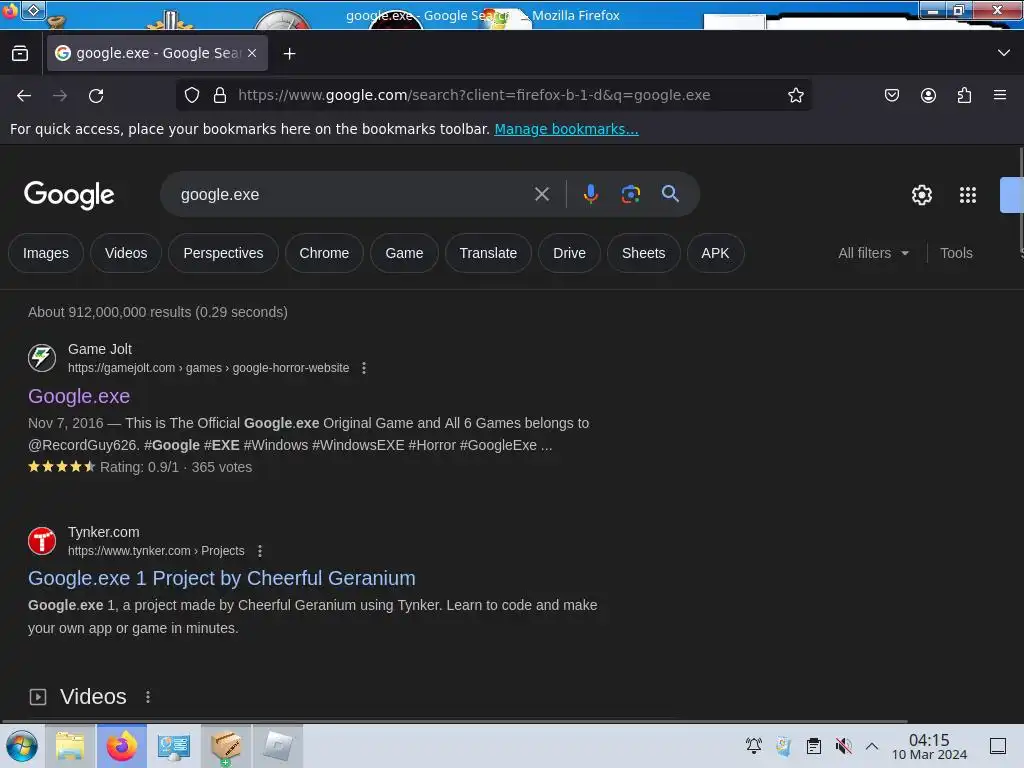Switch to Firefox taskbar icon

tap(122, 746)
